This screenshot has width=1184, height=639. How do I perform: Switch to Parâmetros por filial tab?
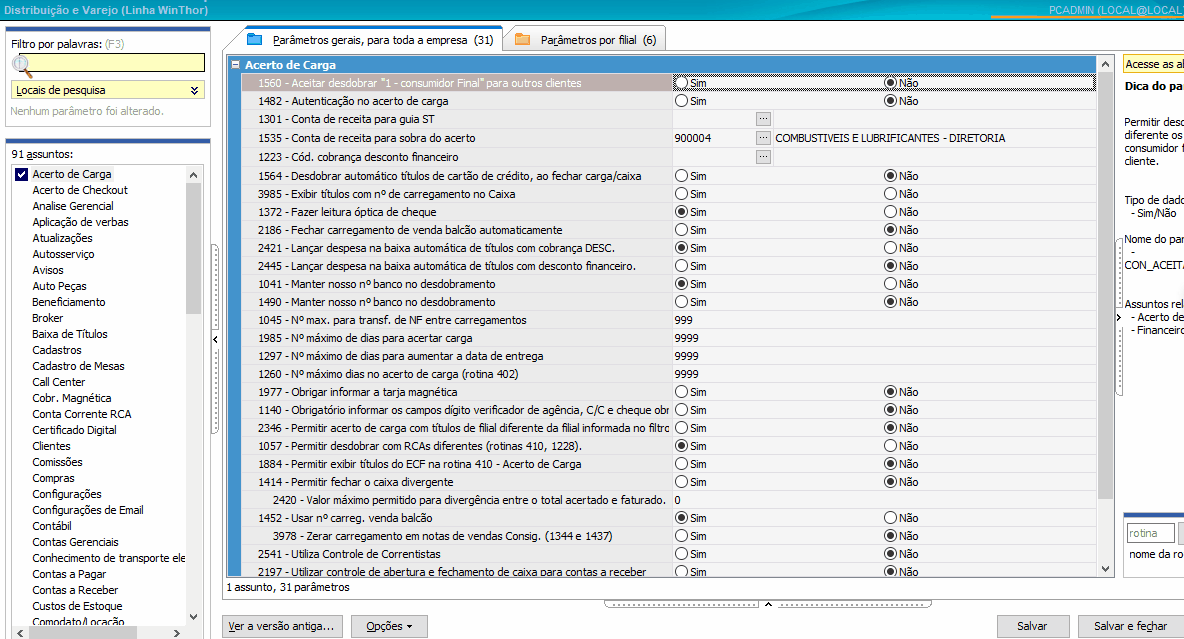(x=585, y=39)
